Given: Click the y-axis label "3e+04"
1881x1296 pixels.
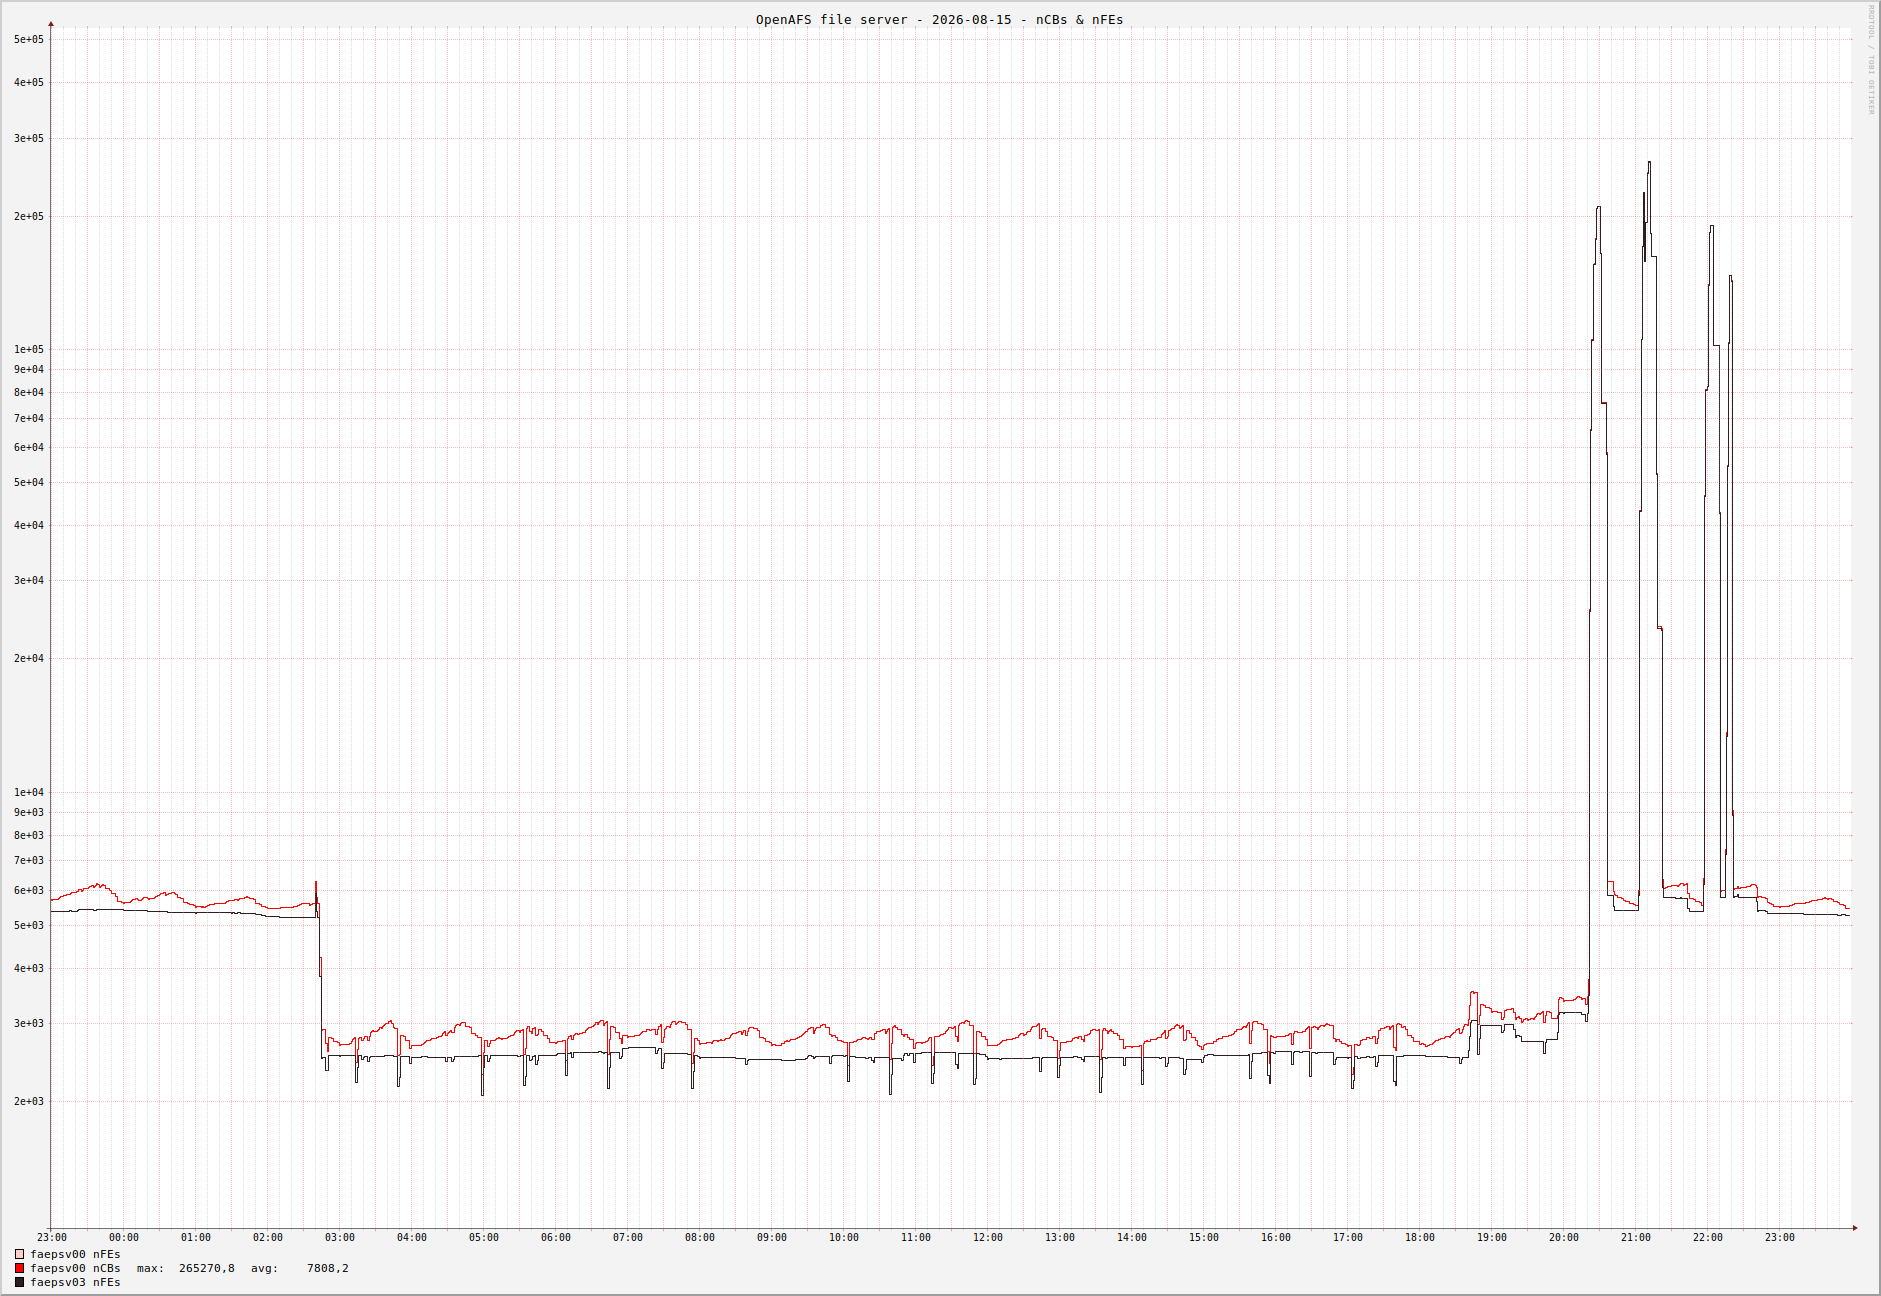Looking at the screenshot, I should click(29, 580).
